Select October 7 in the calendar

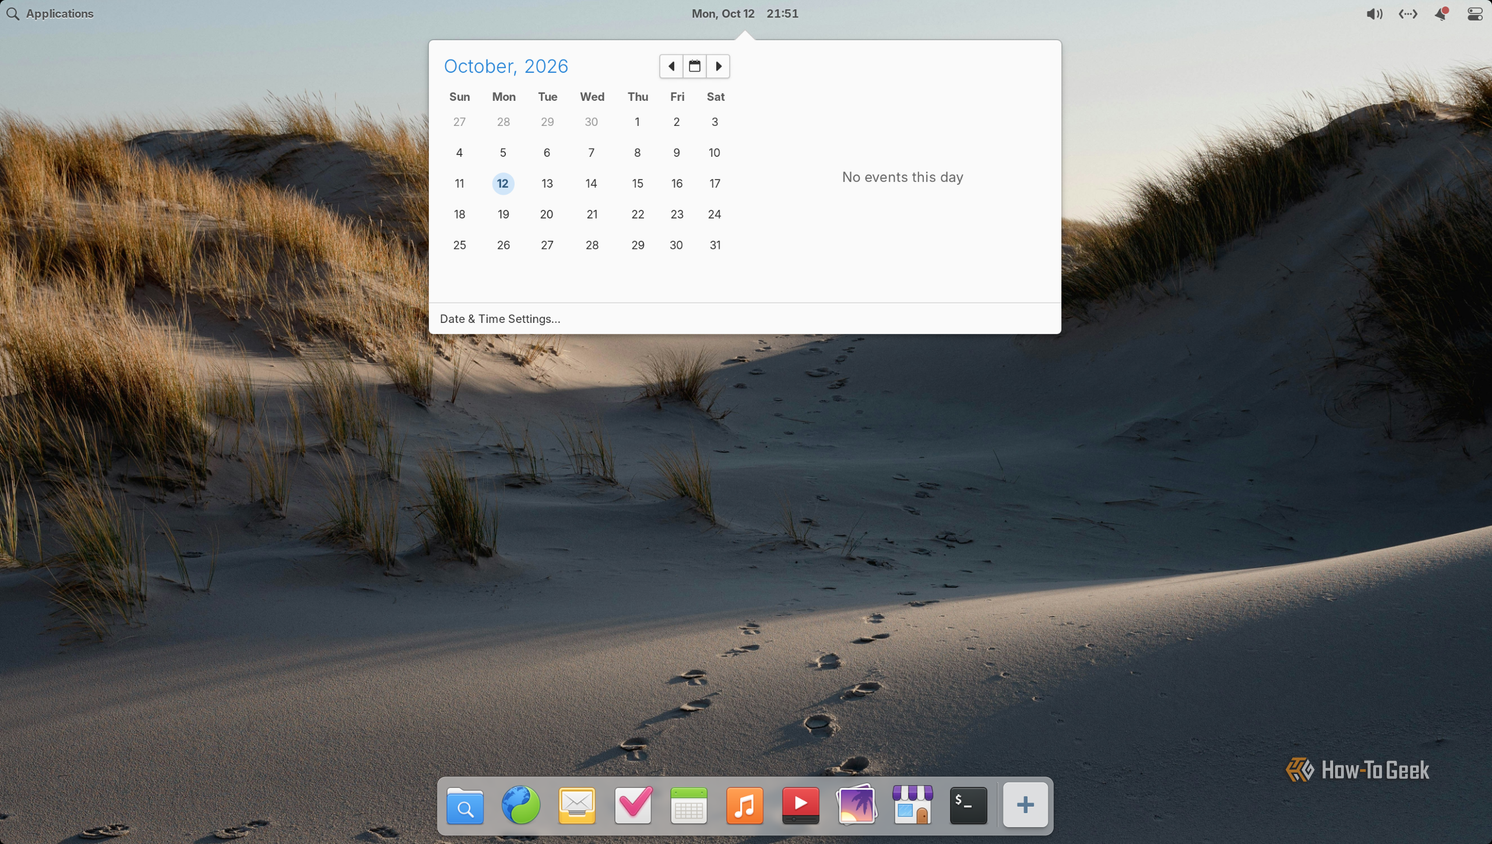[591, 153]
